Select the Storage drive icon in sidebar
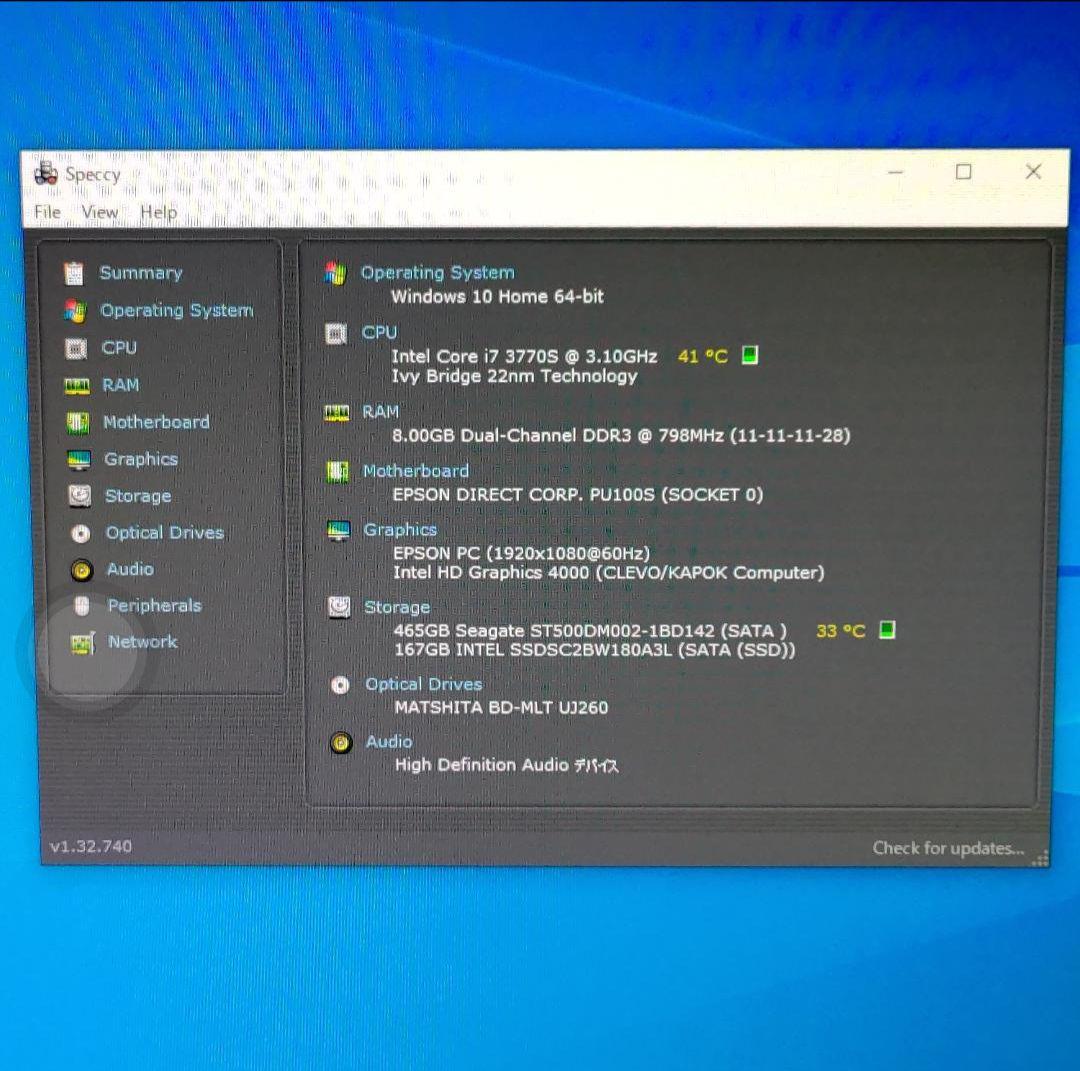This screenshot has height=1071, width=1080. tap(79, 496)
